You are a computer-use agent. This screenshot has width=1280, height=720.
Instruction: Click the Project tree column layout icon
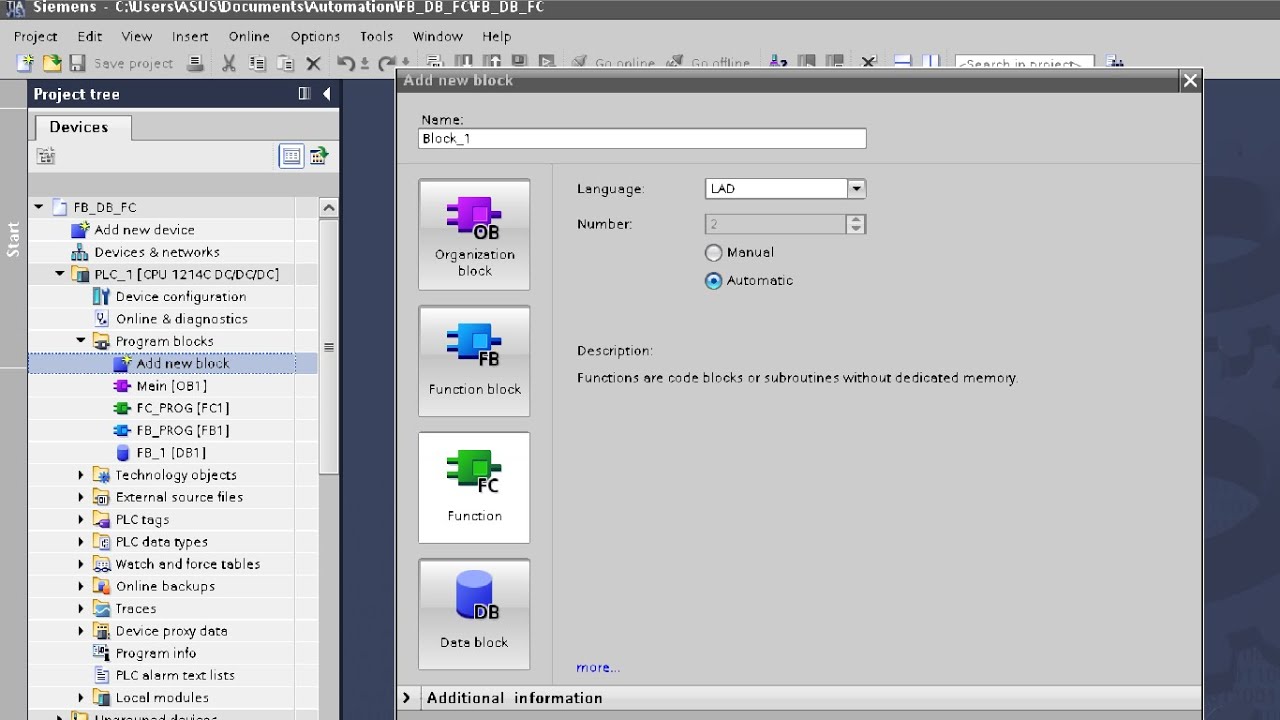[x=304, y=94]
